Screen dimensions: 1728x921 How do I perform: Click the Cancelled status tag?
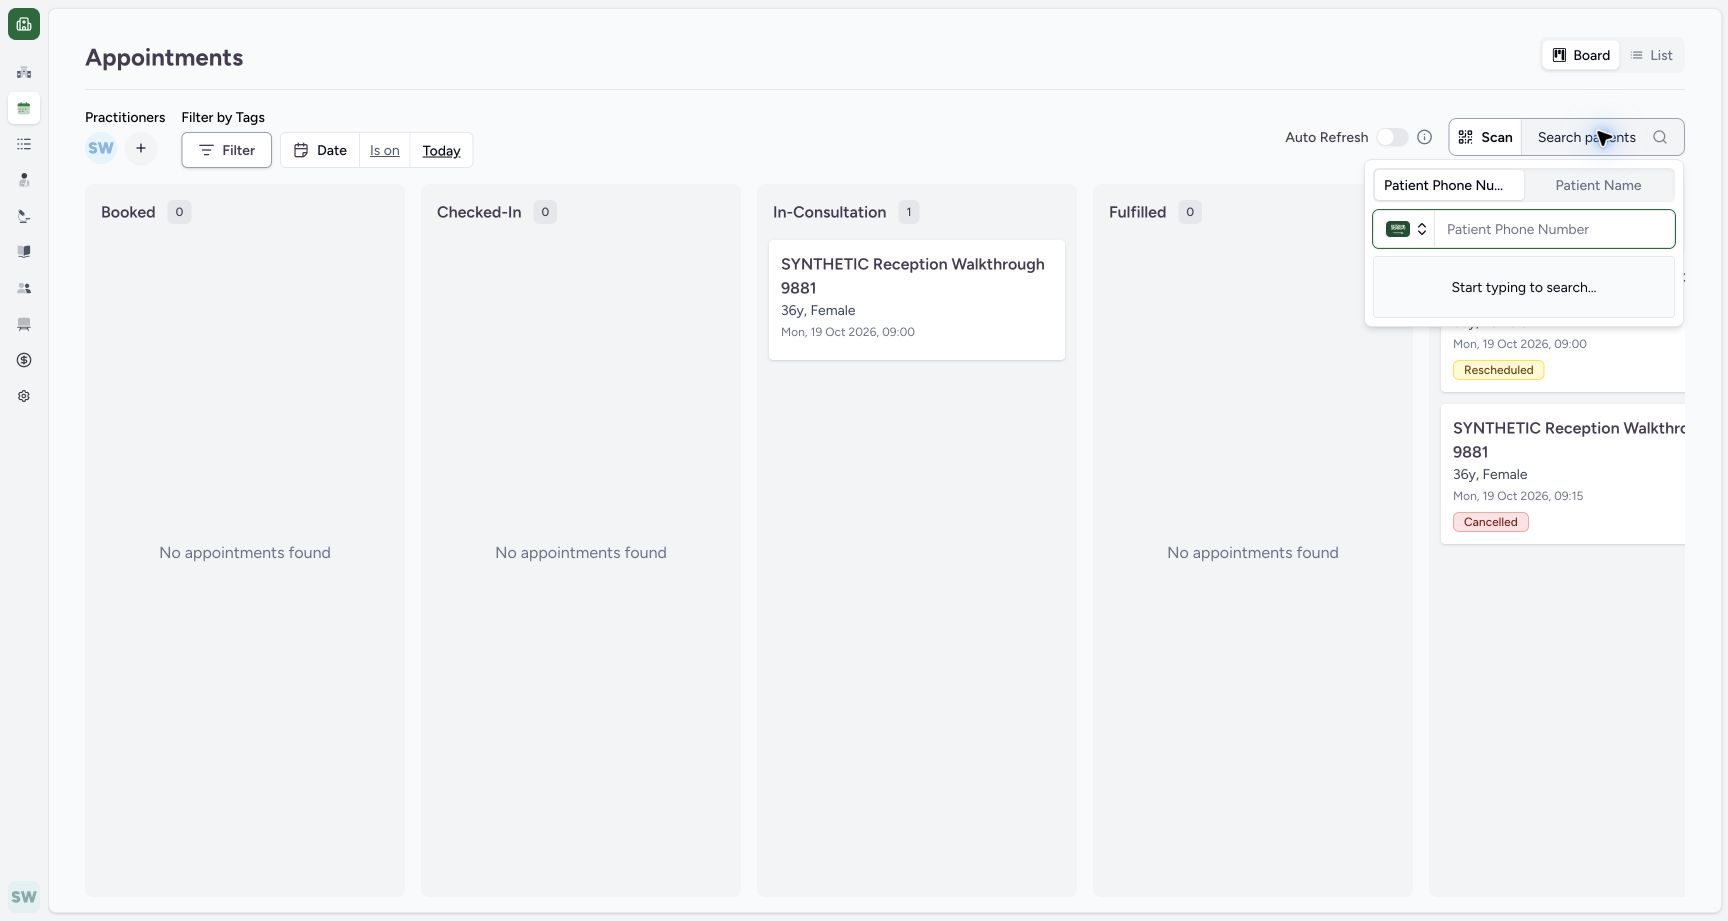click(x=1490, y=522)
